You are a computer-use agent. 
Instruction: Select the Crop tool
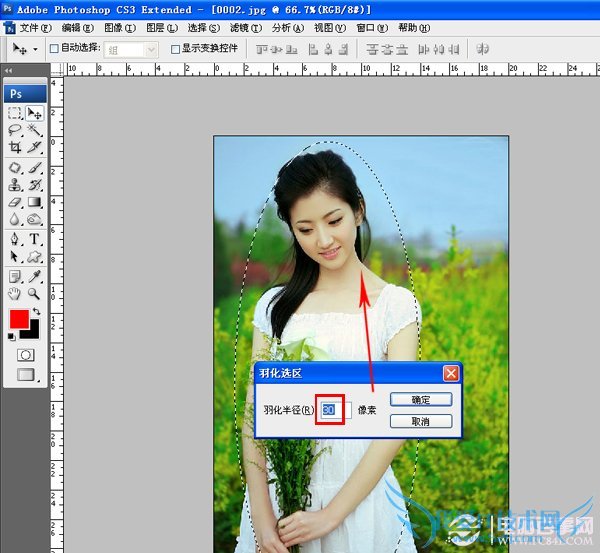click(x=15, y=147)
